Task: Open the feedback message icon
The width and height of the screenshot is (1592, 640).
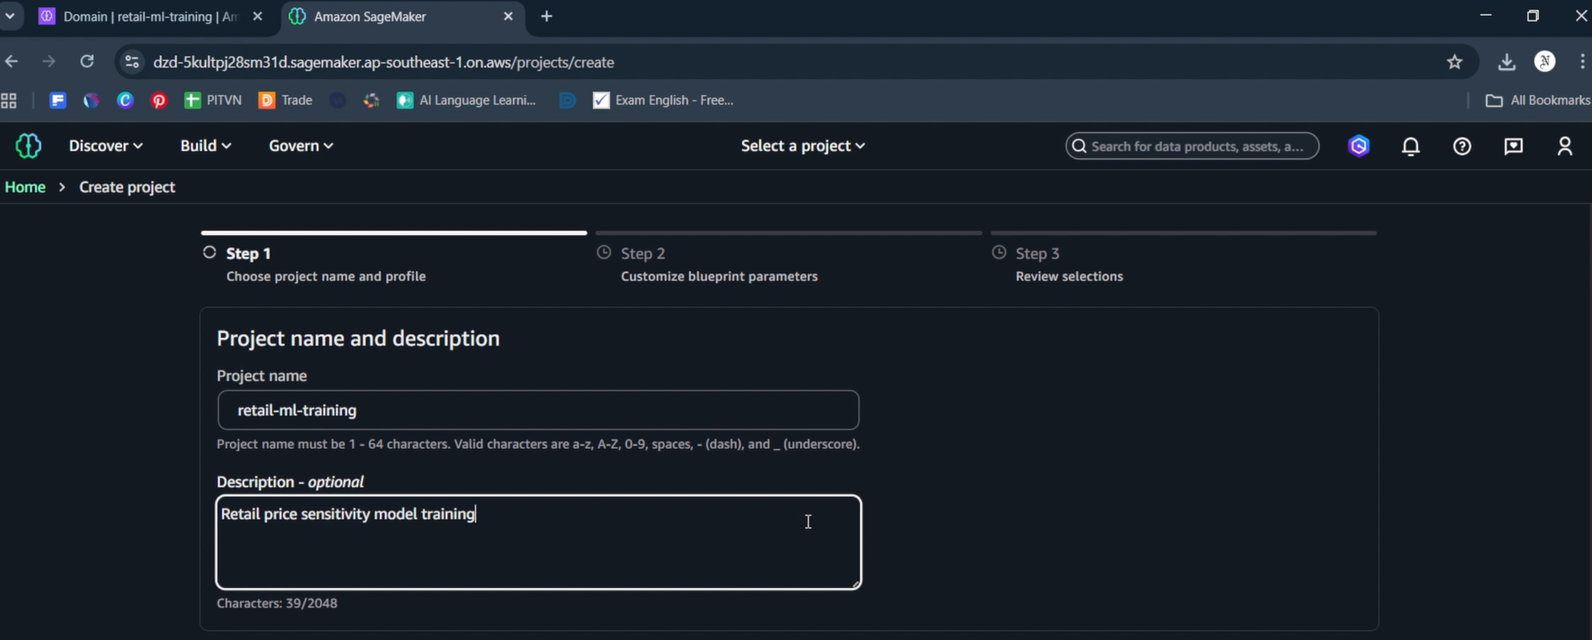Action: [x=1514, y=146]
